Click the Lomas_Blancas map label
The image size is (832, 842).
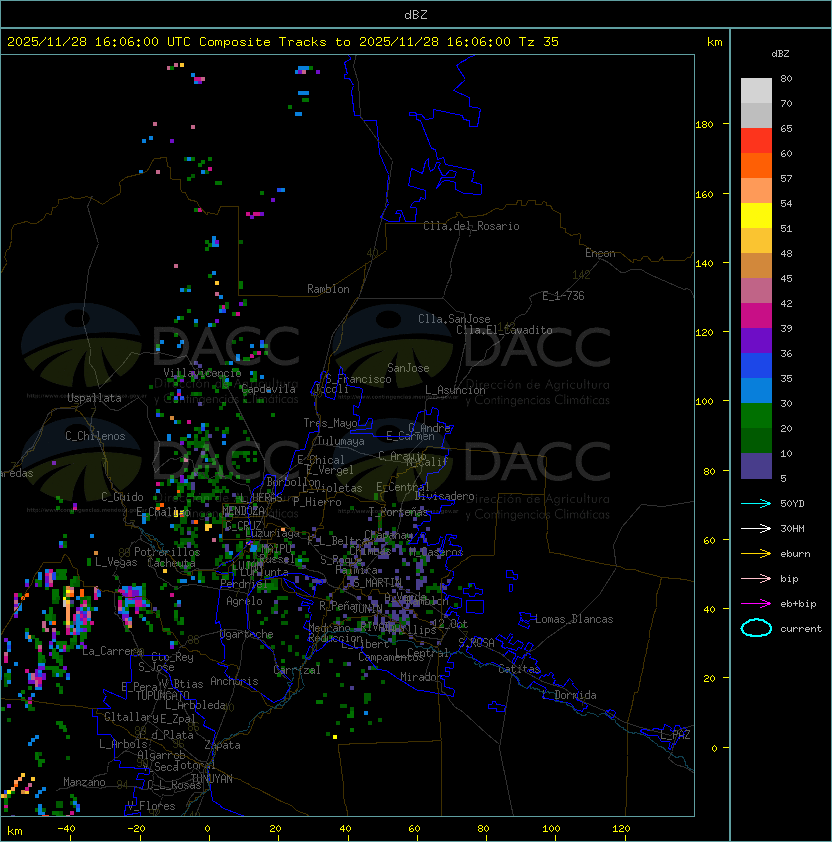coord(574,619)
